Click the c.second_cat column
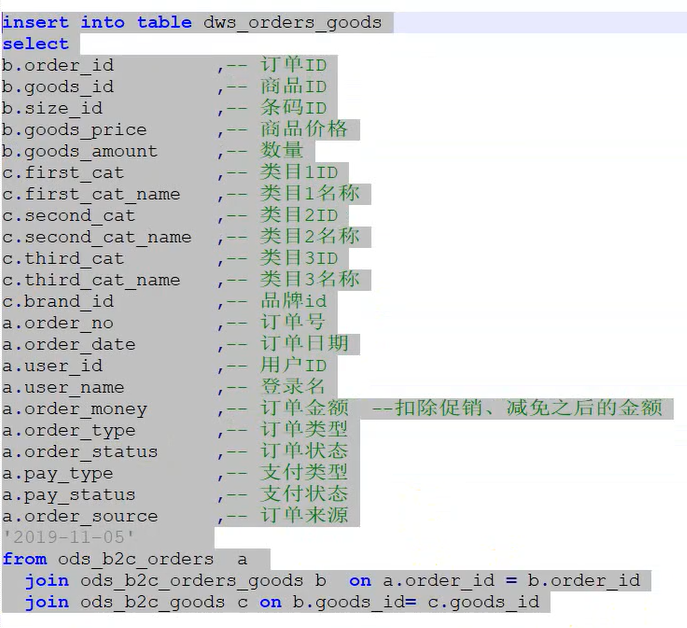Viewport: 687px width, 628px height. (69, 216)
